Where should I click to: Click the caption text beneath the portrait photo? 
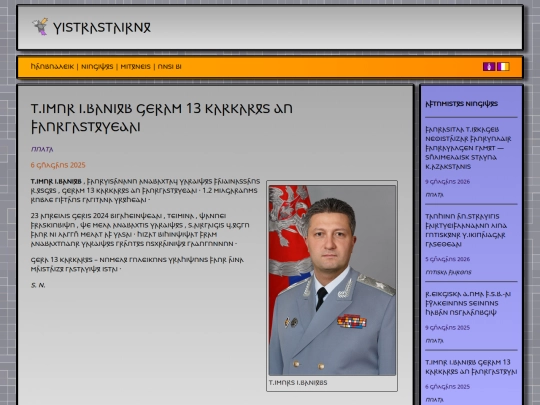pyautogui.click(x=298, y=383)
